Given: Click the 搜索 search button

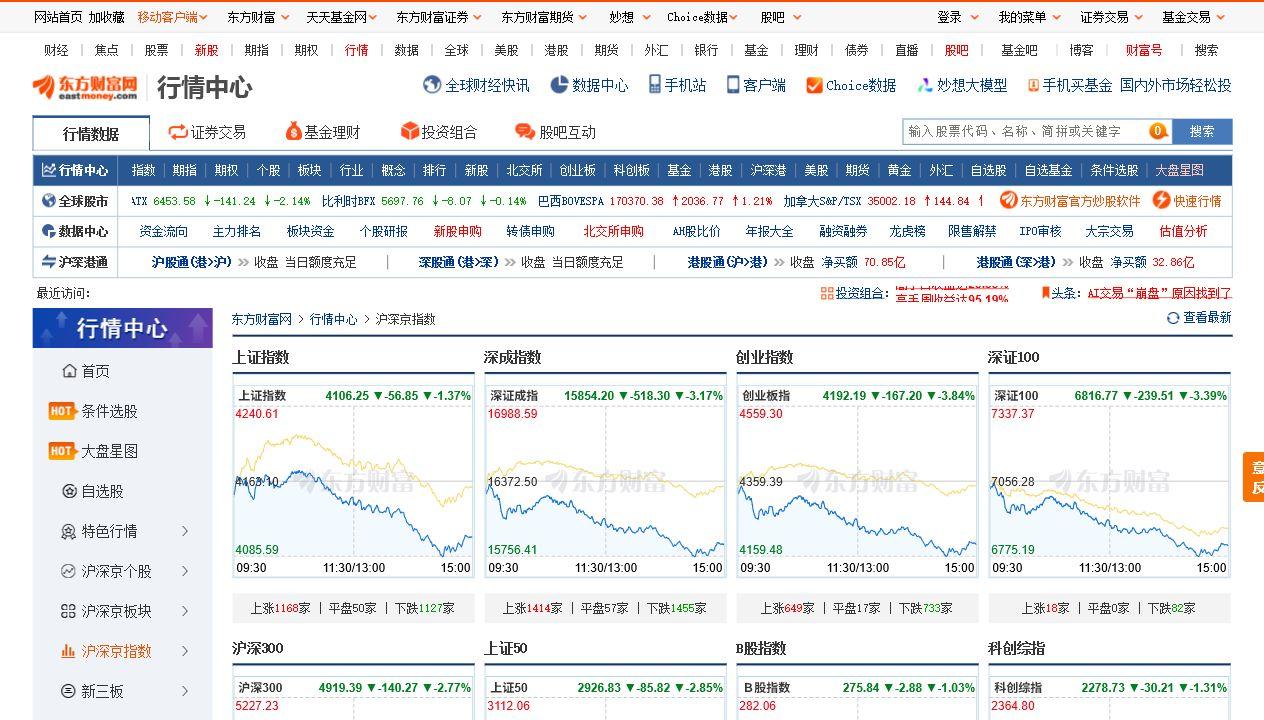Looking at the screenshot, I should pyautogui.click(x=1202, y=131).
